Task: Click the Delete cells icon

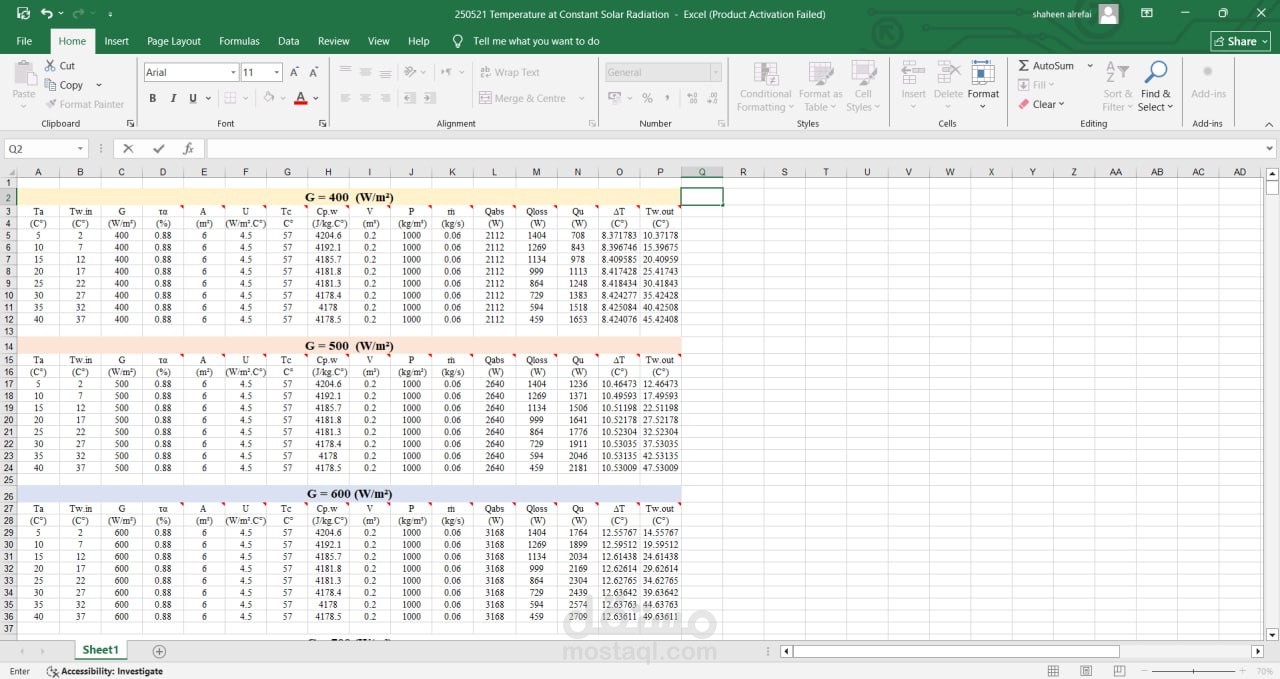Action: click(x=948, y=74)
